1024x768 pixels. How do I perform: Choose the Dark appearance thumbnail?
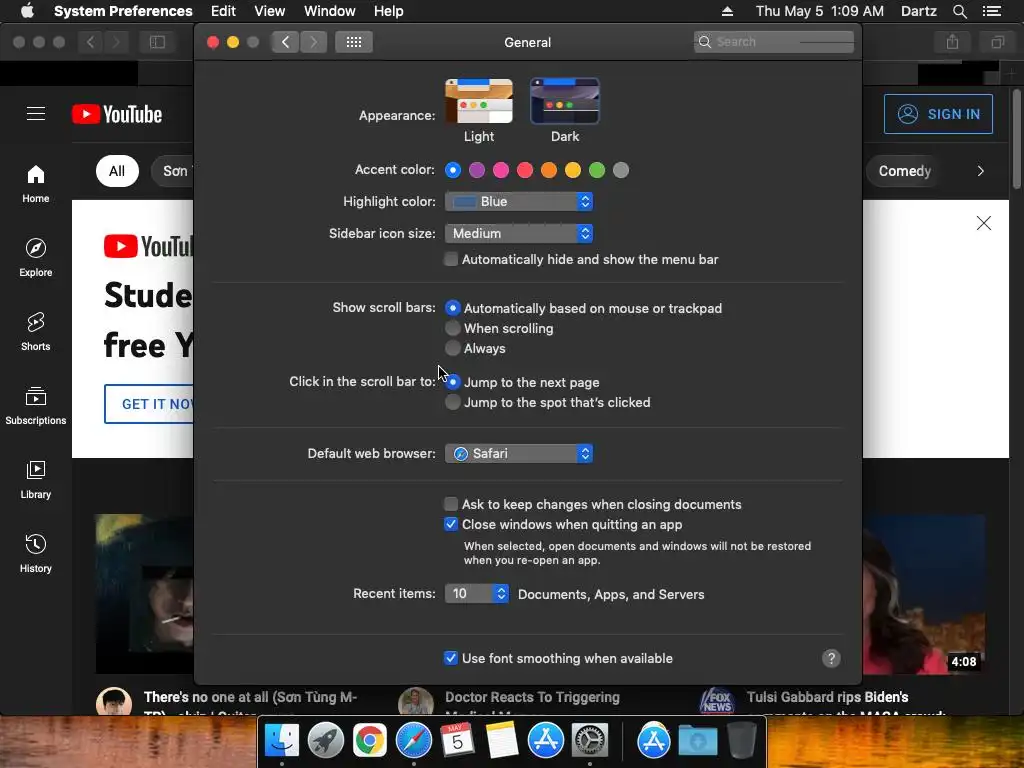coord(565,101)
